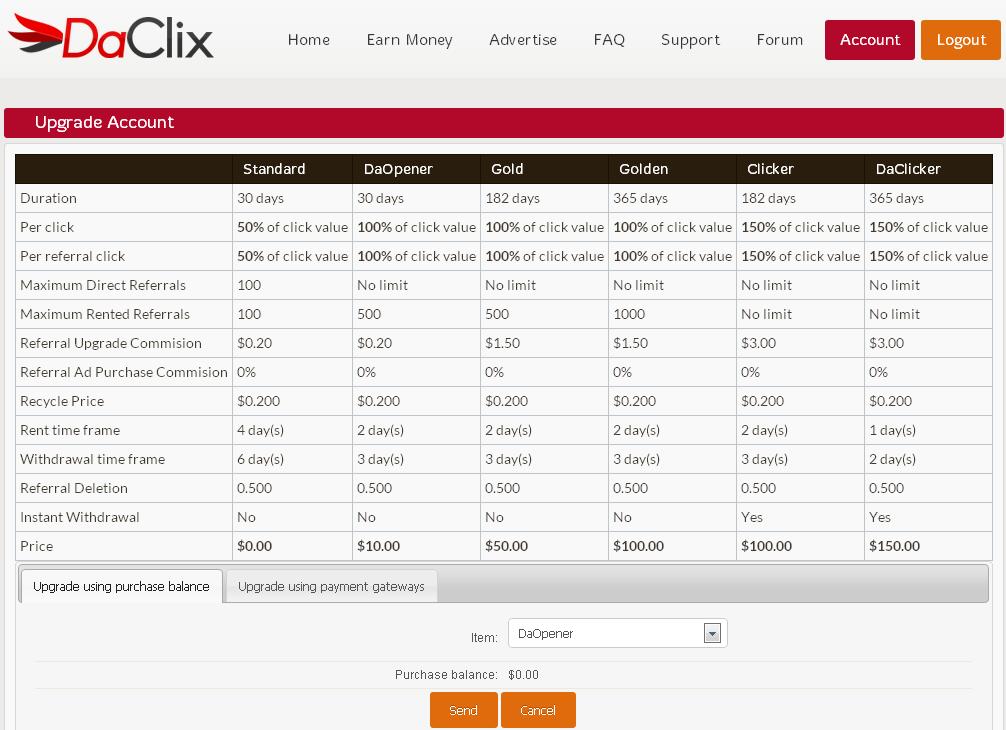Open the Advertise menu item
The width and height of the screenshot is (1006, 730).
[523, 40]
